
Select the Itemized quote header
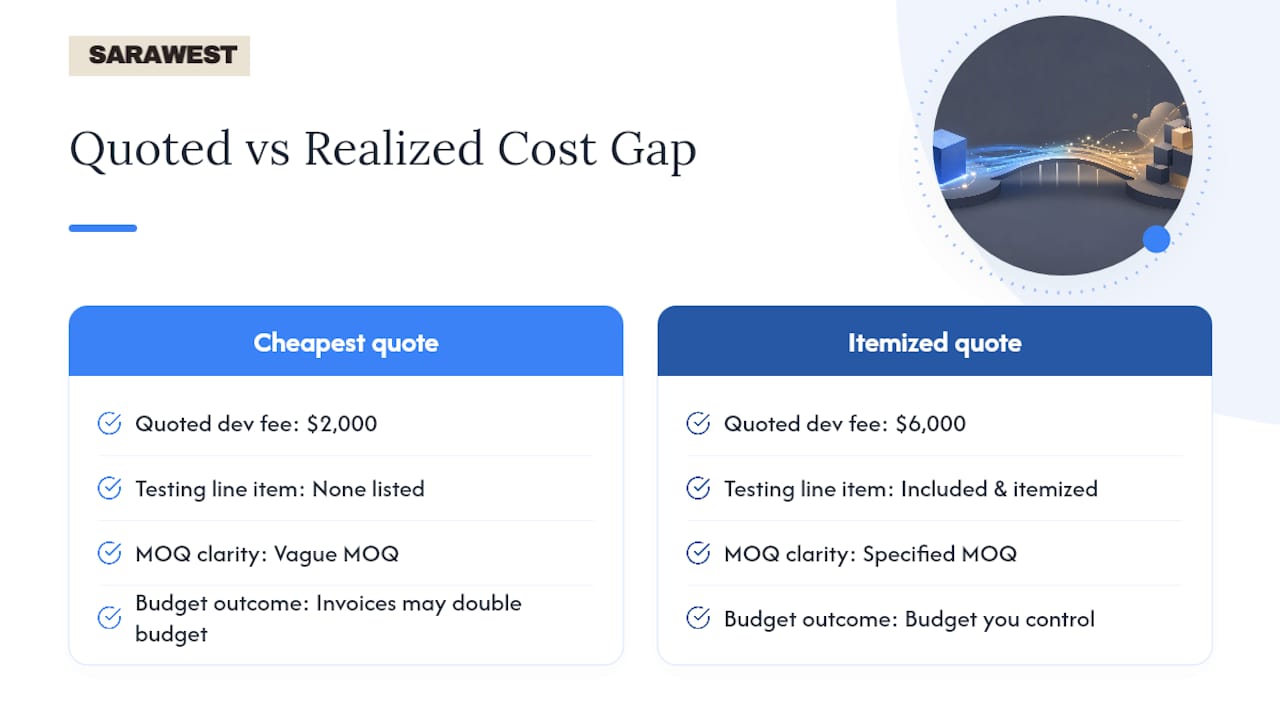tap(935, 341)
